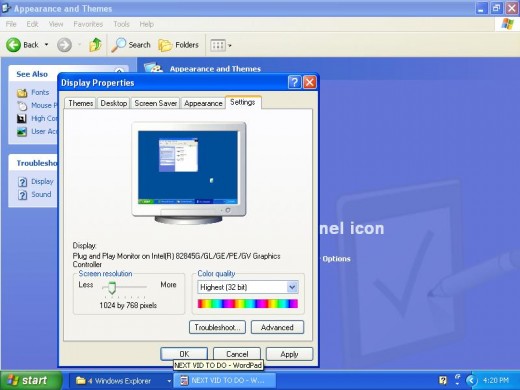This screenshot has height=390, width=520.
Task: Click the Start button on taskbar
Action: 31,380
